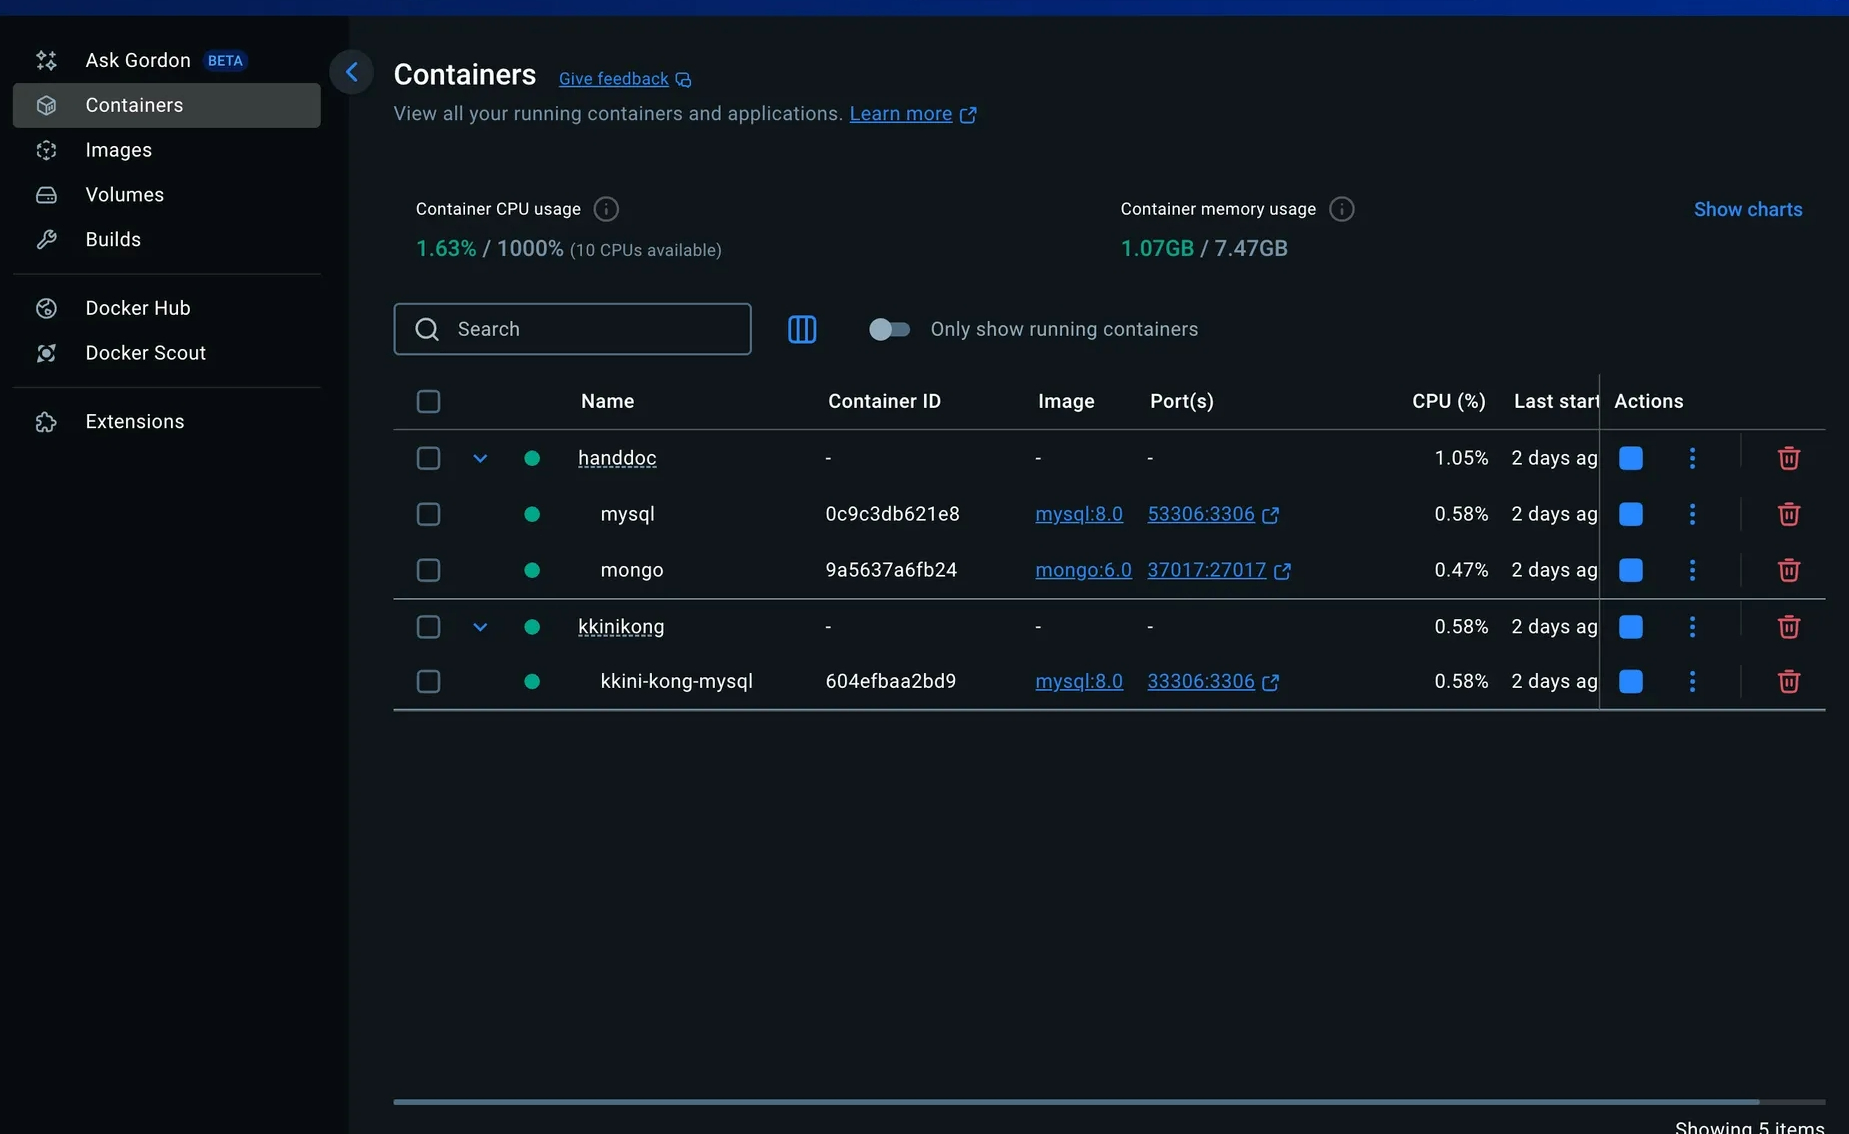Open mysql:8.0 image link in kkini-kong-mysql row
The height and width of the screenshot is (1134, 1849).
[1079, 681]
